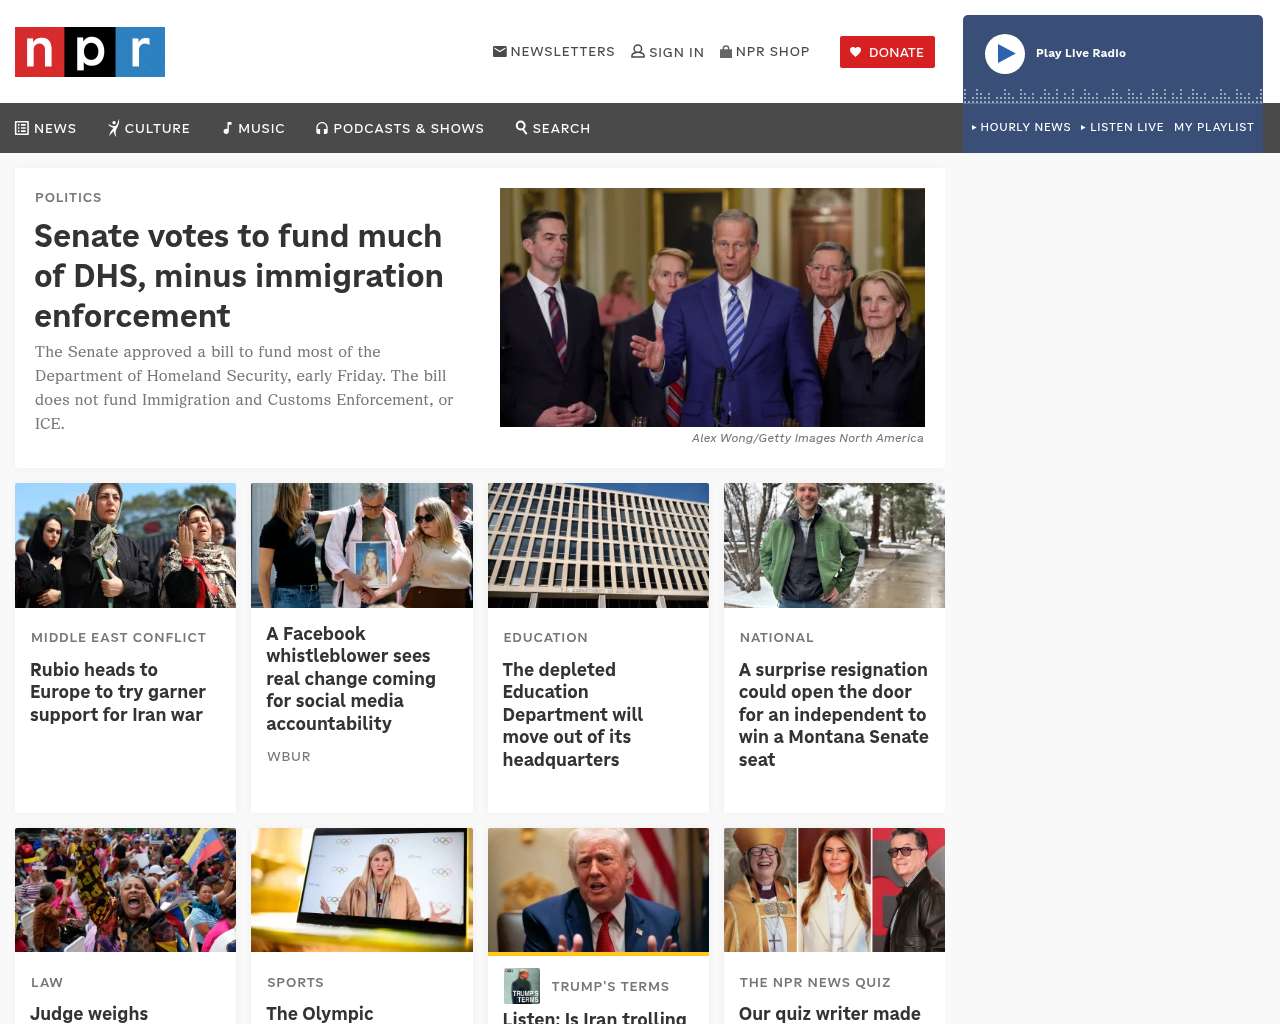
Task: Expand the Listen Live option
Action: coord(1122,127)
